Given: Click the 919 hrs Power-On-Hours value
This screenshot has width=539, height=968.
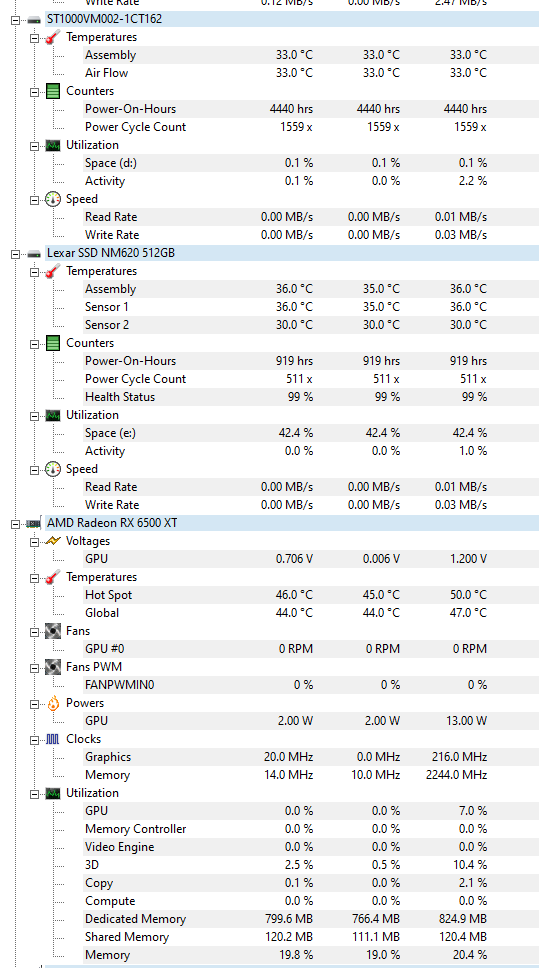Looking at the screenshot, I should coord(295,361).
